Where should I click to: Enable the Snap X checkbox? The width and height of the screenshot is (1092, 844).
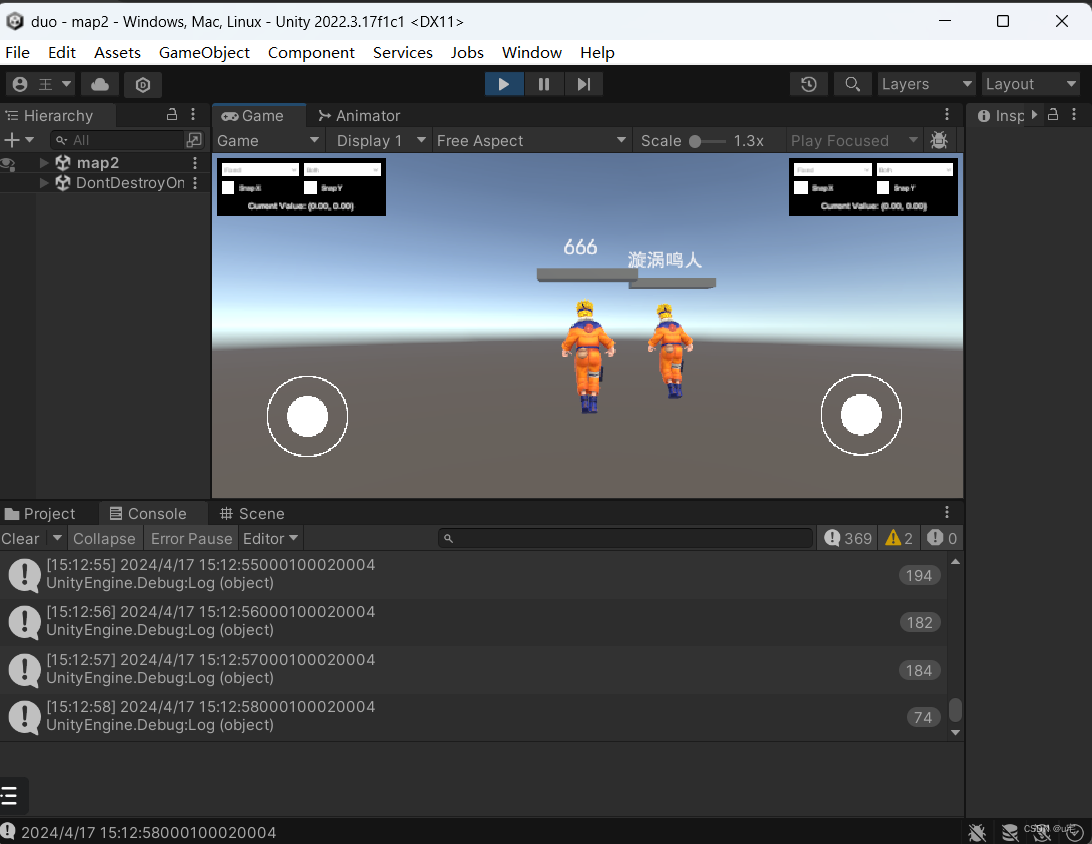pos(228,188)
